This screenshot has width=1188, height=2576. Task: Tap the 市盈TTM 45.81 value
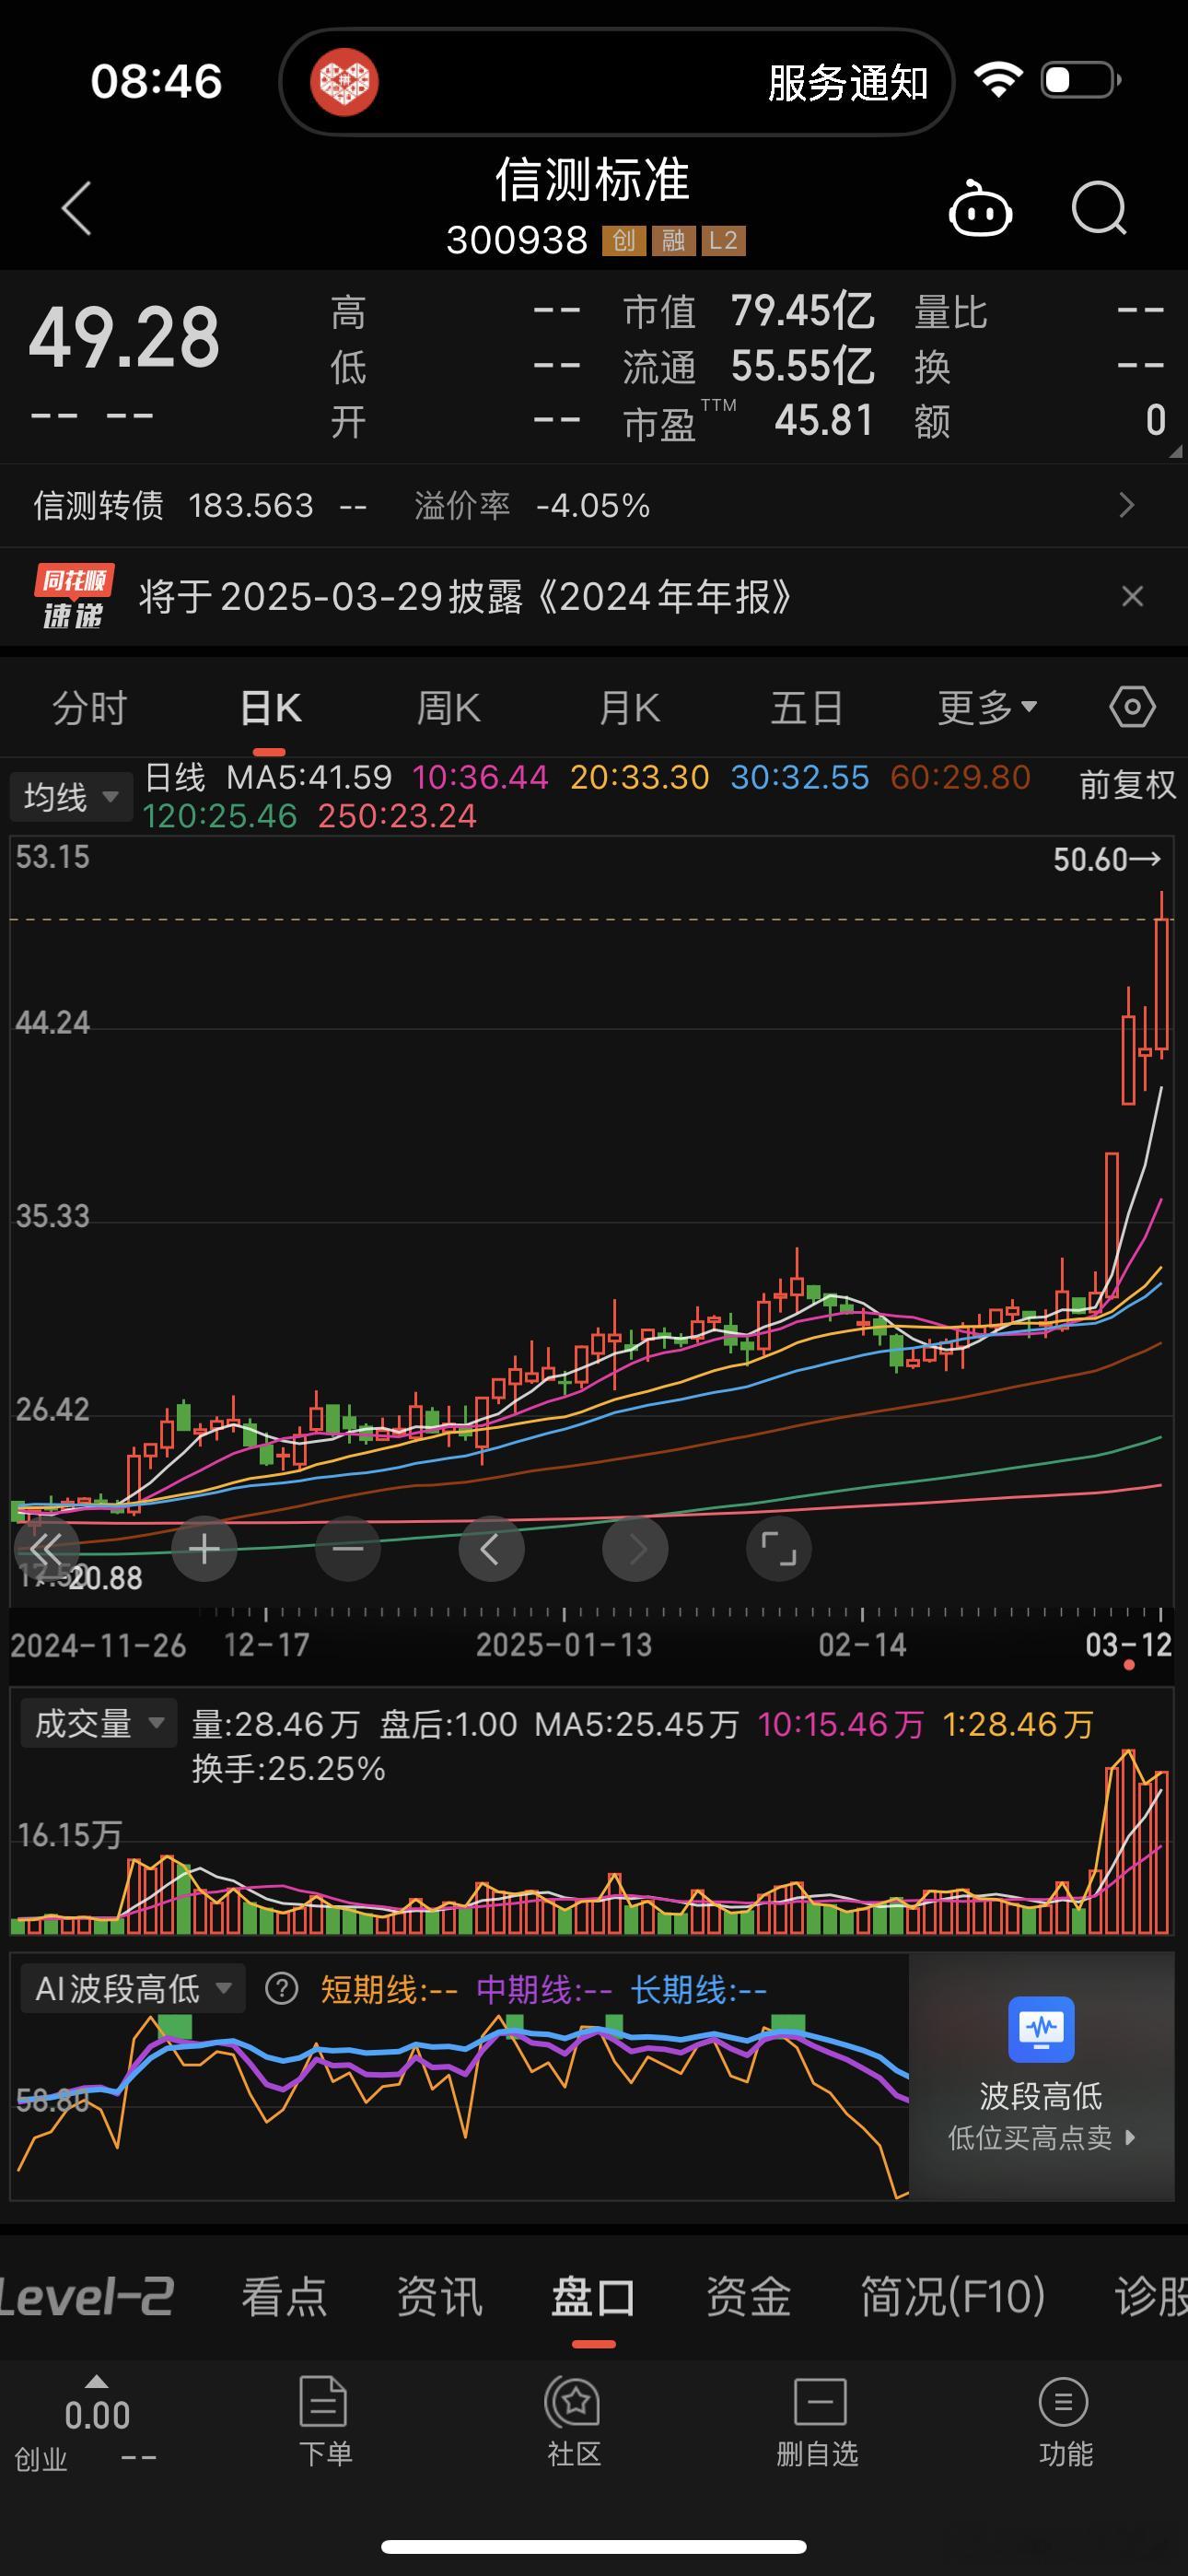[824, 421]
